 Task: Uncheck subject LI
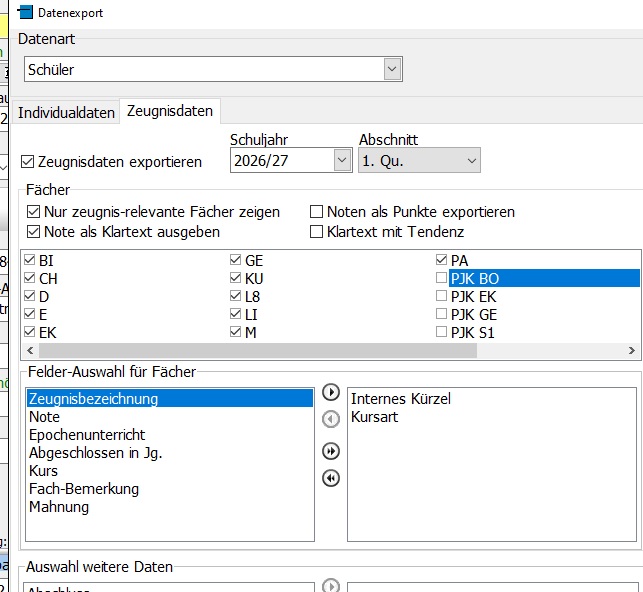click(x=235, y=314)
